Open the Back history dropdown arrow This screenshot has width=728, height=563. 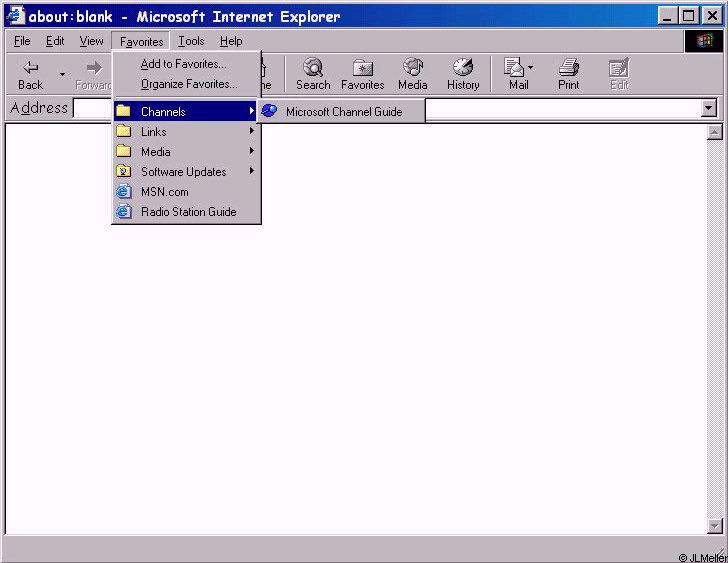[62, 74]
